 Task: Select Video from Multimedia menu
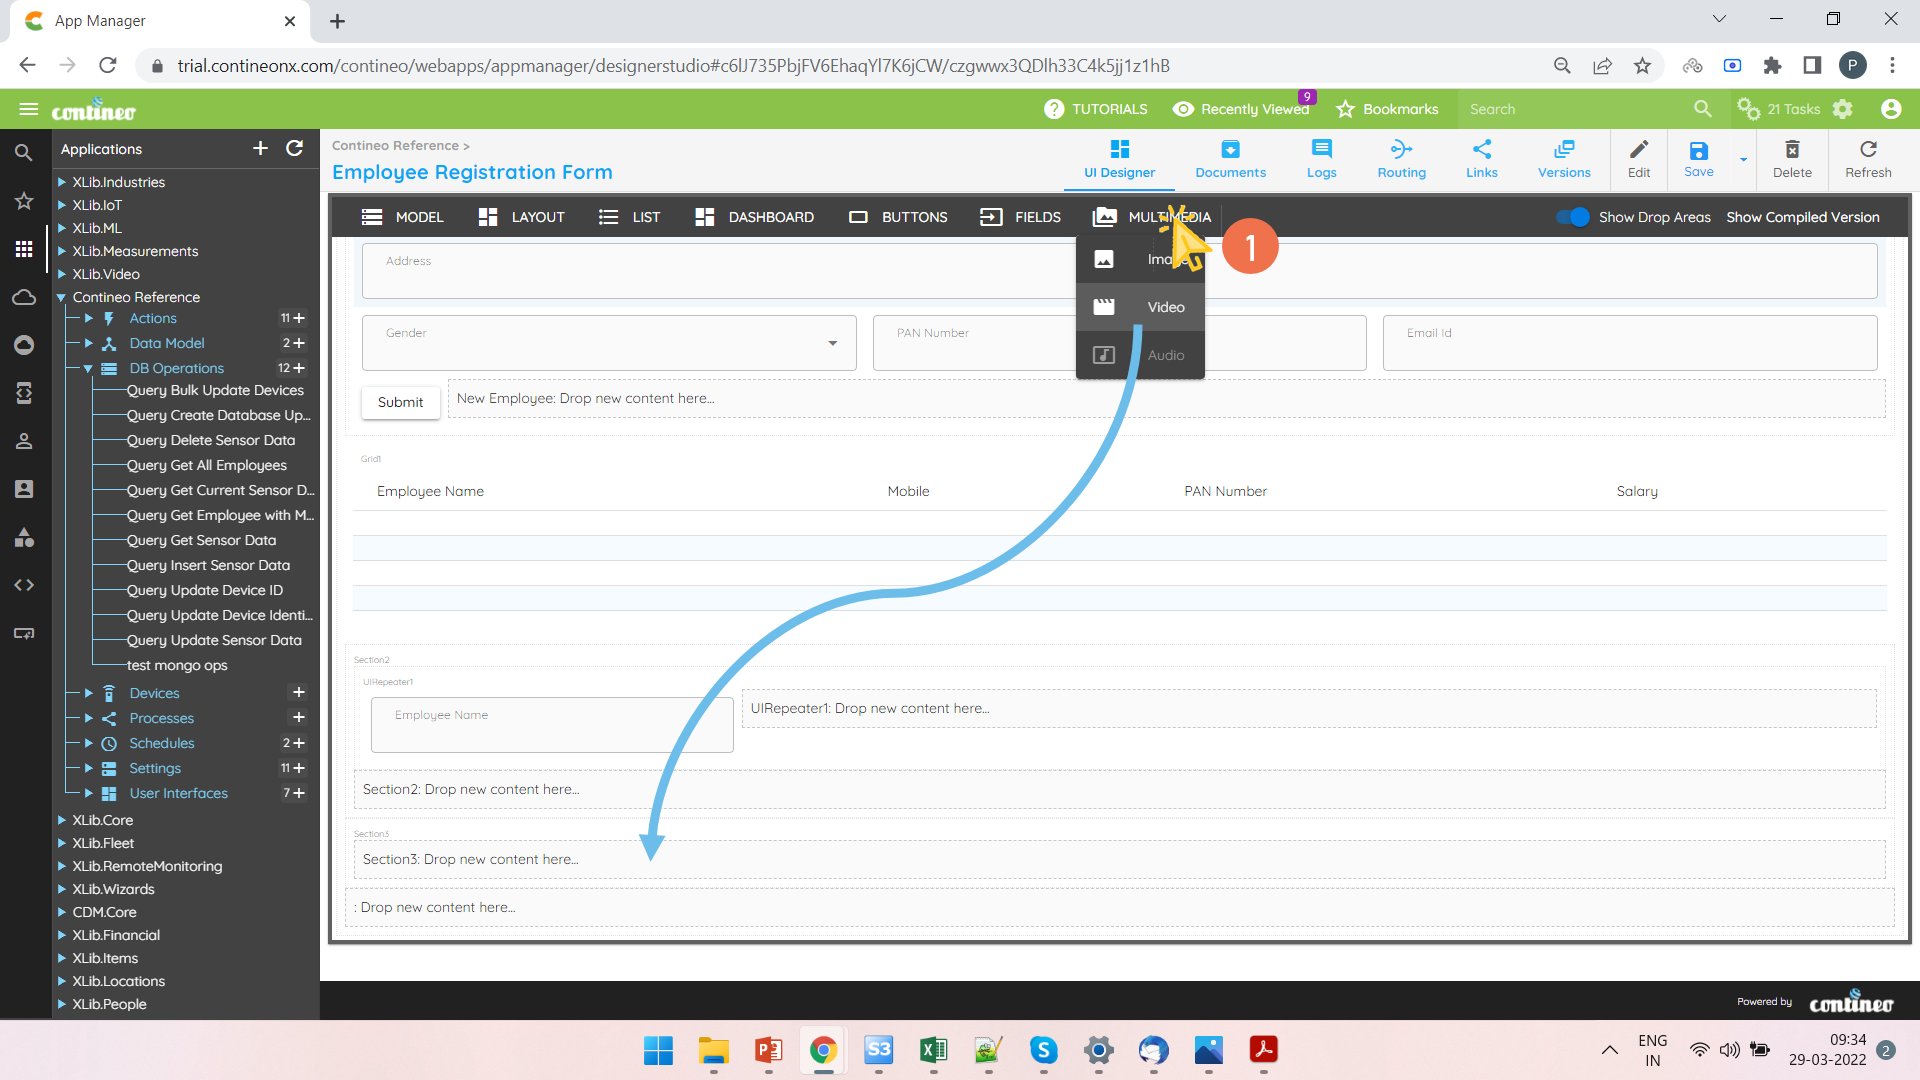pyautogui.click(x=1165, y=307)
